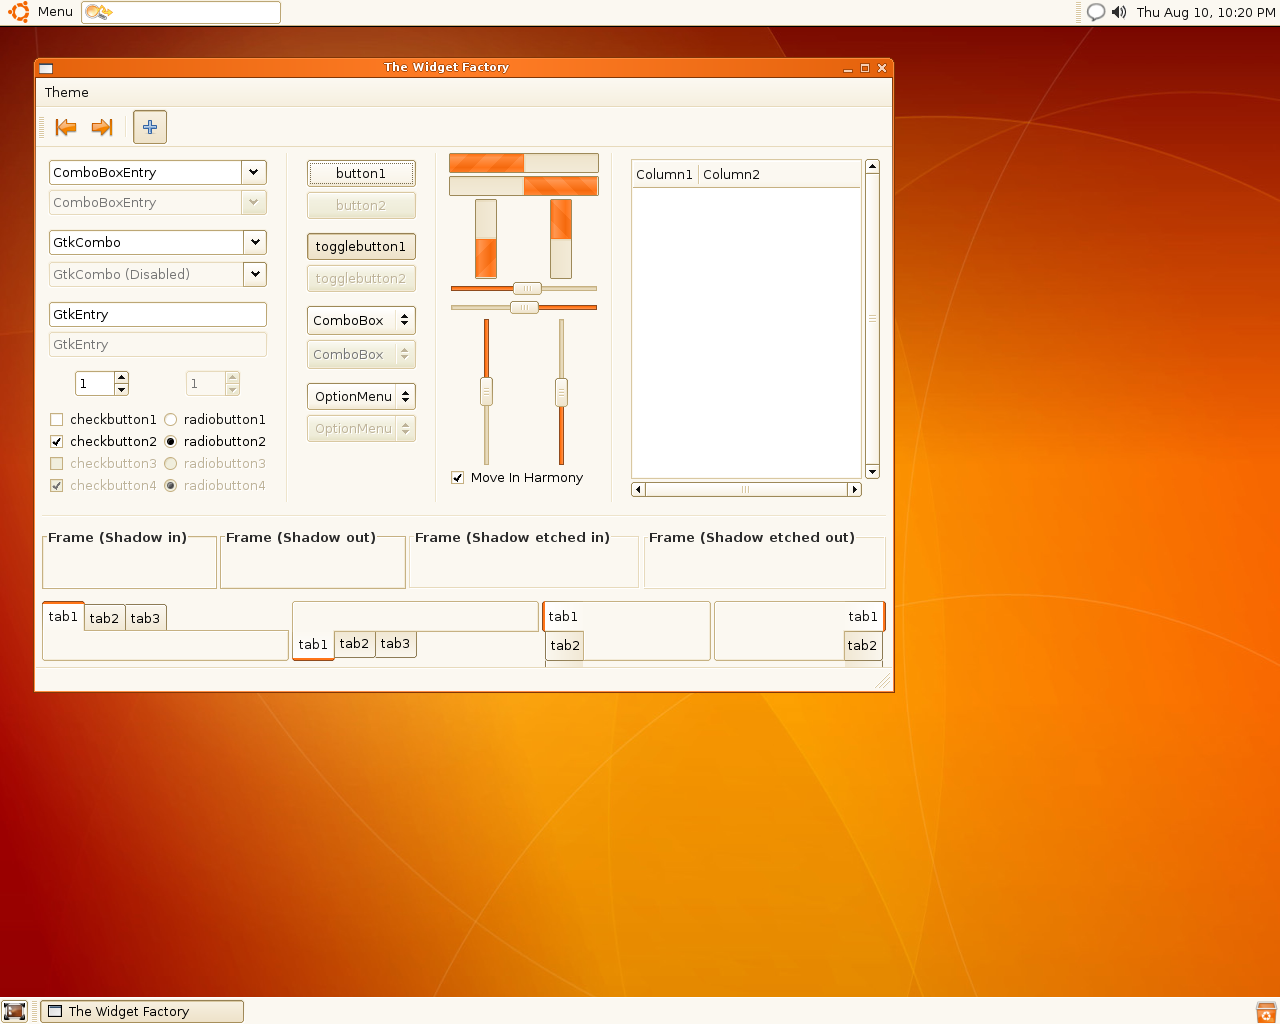The image size is (1280, 1024).
Task: Click the left vertical slider handle
Action: 487,391
